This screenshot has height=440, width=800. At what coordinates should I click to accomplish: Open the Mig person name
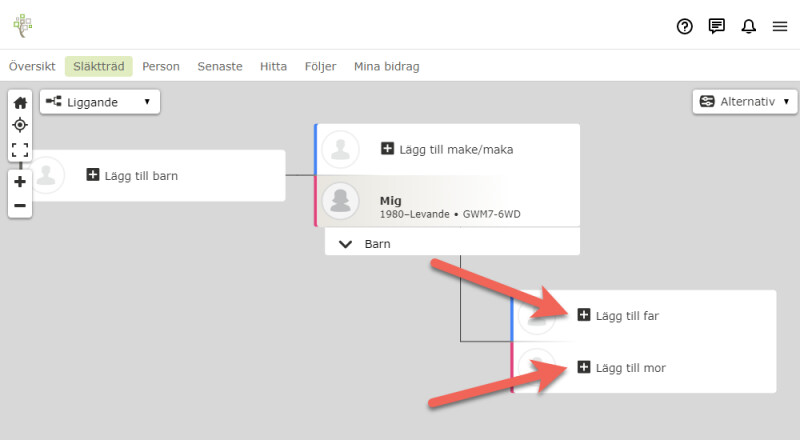pyautogui.click(x=390, y=201)
